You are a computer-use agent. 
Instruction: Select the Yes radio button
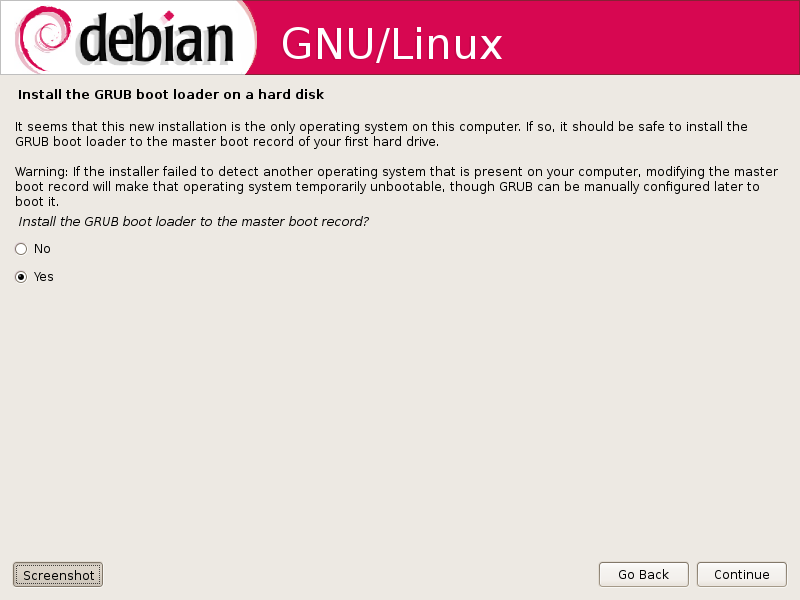pos(21,277)
